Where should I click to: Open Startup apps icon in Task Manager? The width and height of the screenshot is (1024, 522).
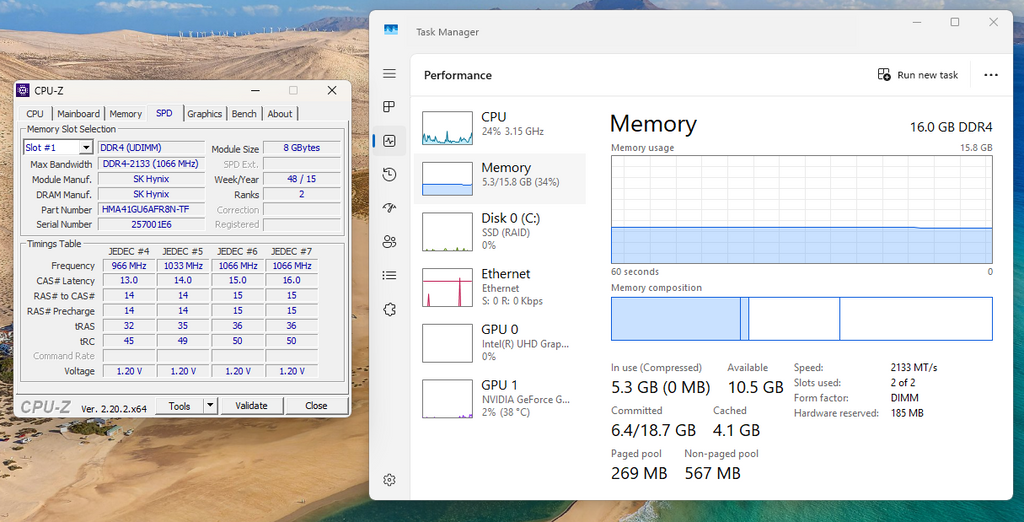pos(389,208)
